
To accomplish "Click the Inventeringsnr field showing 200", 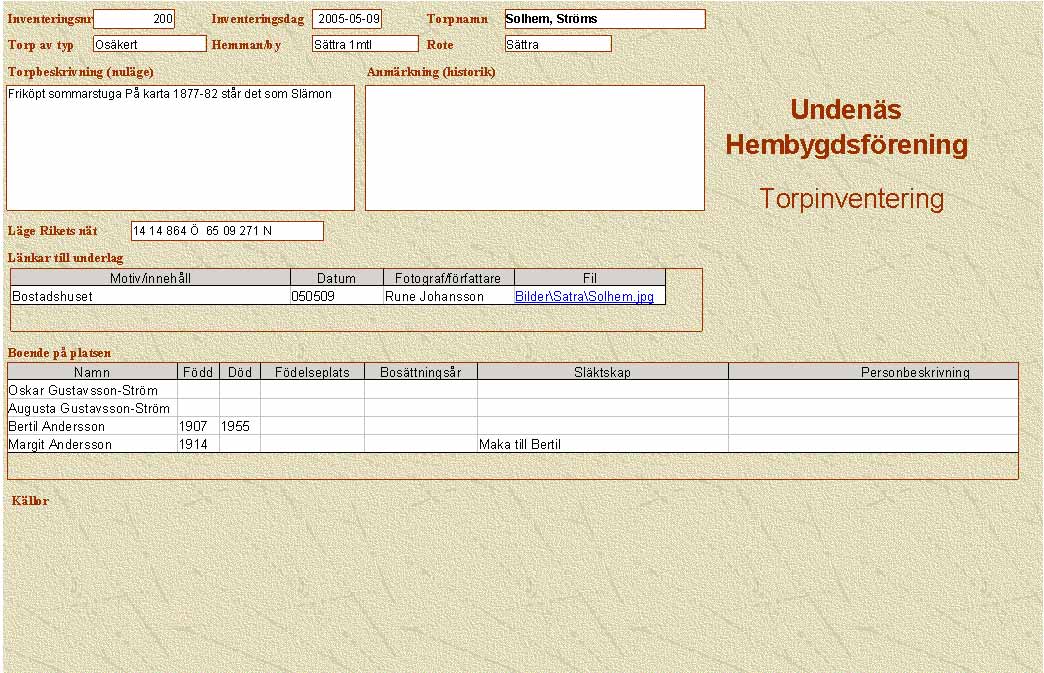I will click(x=134, y=19).
